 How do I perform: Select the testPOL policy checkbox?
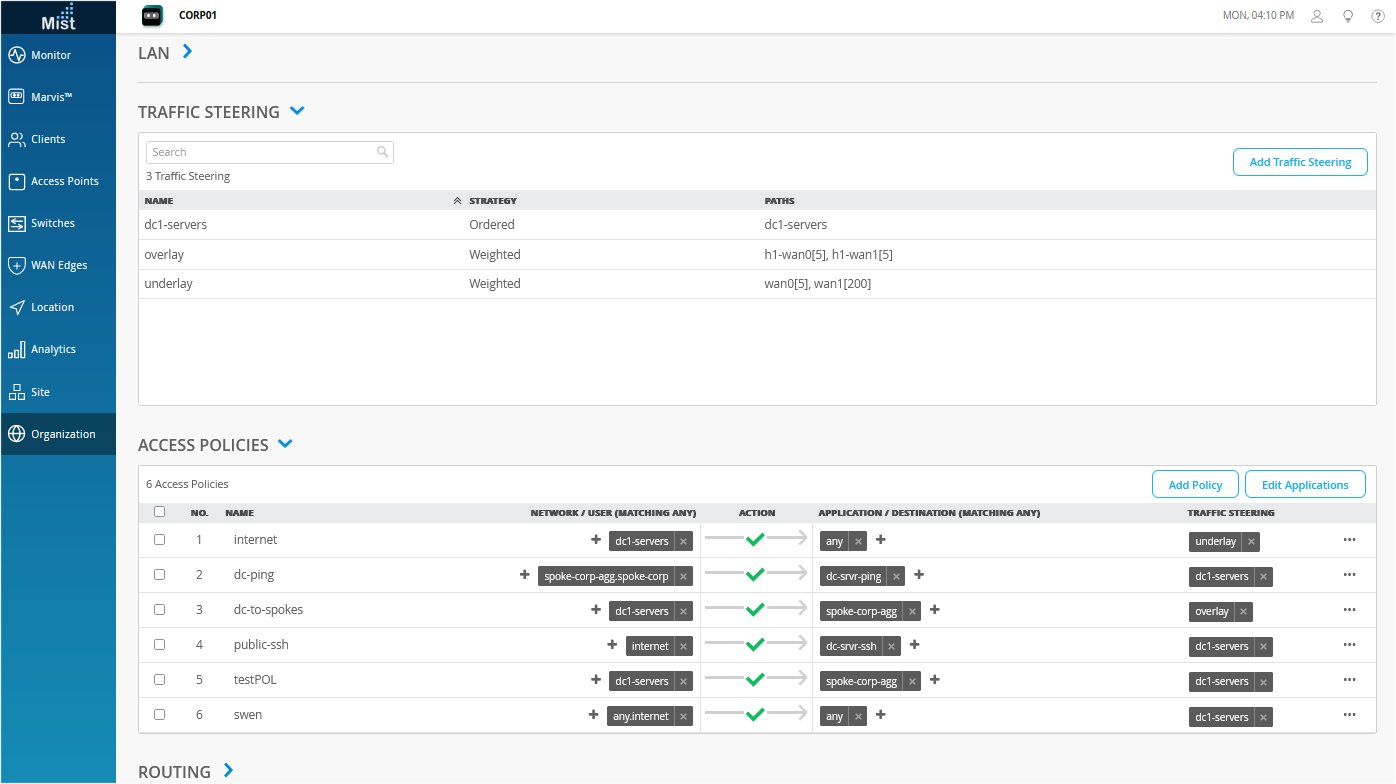pos(159,680)
